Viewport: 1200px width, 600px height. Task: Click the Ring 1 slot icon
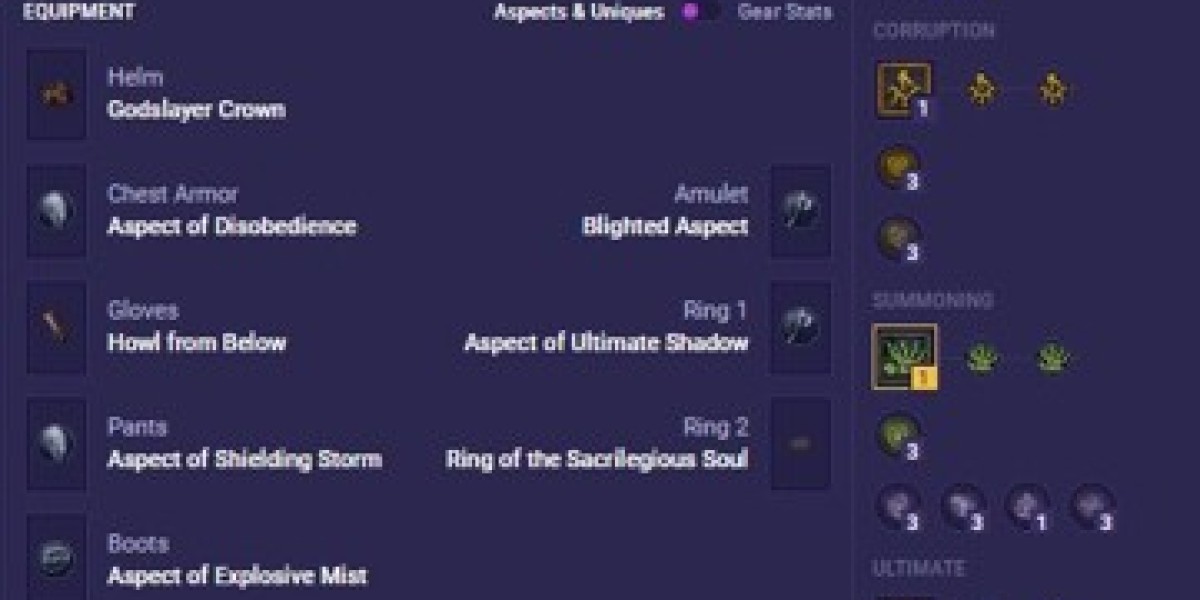[800, 328]
